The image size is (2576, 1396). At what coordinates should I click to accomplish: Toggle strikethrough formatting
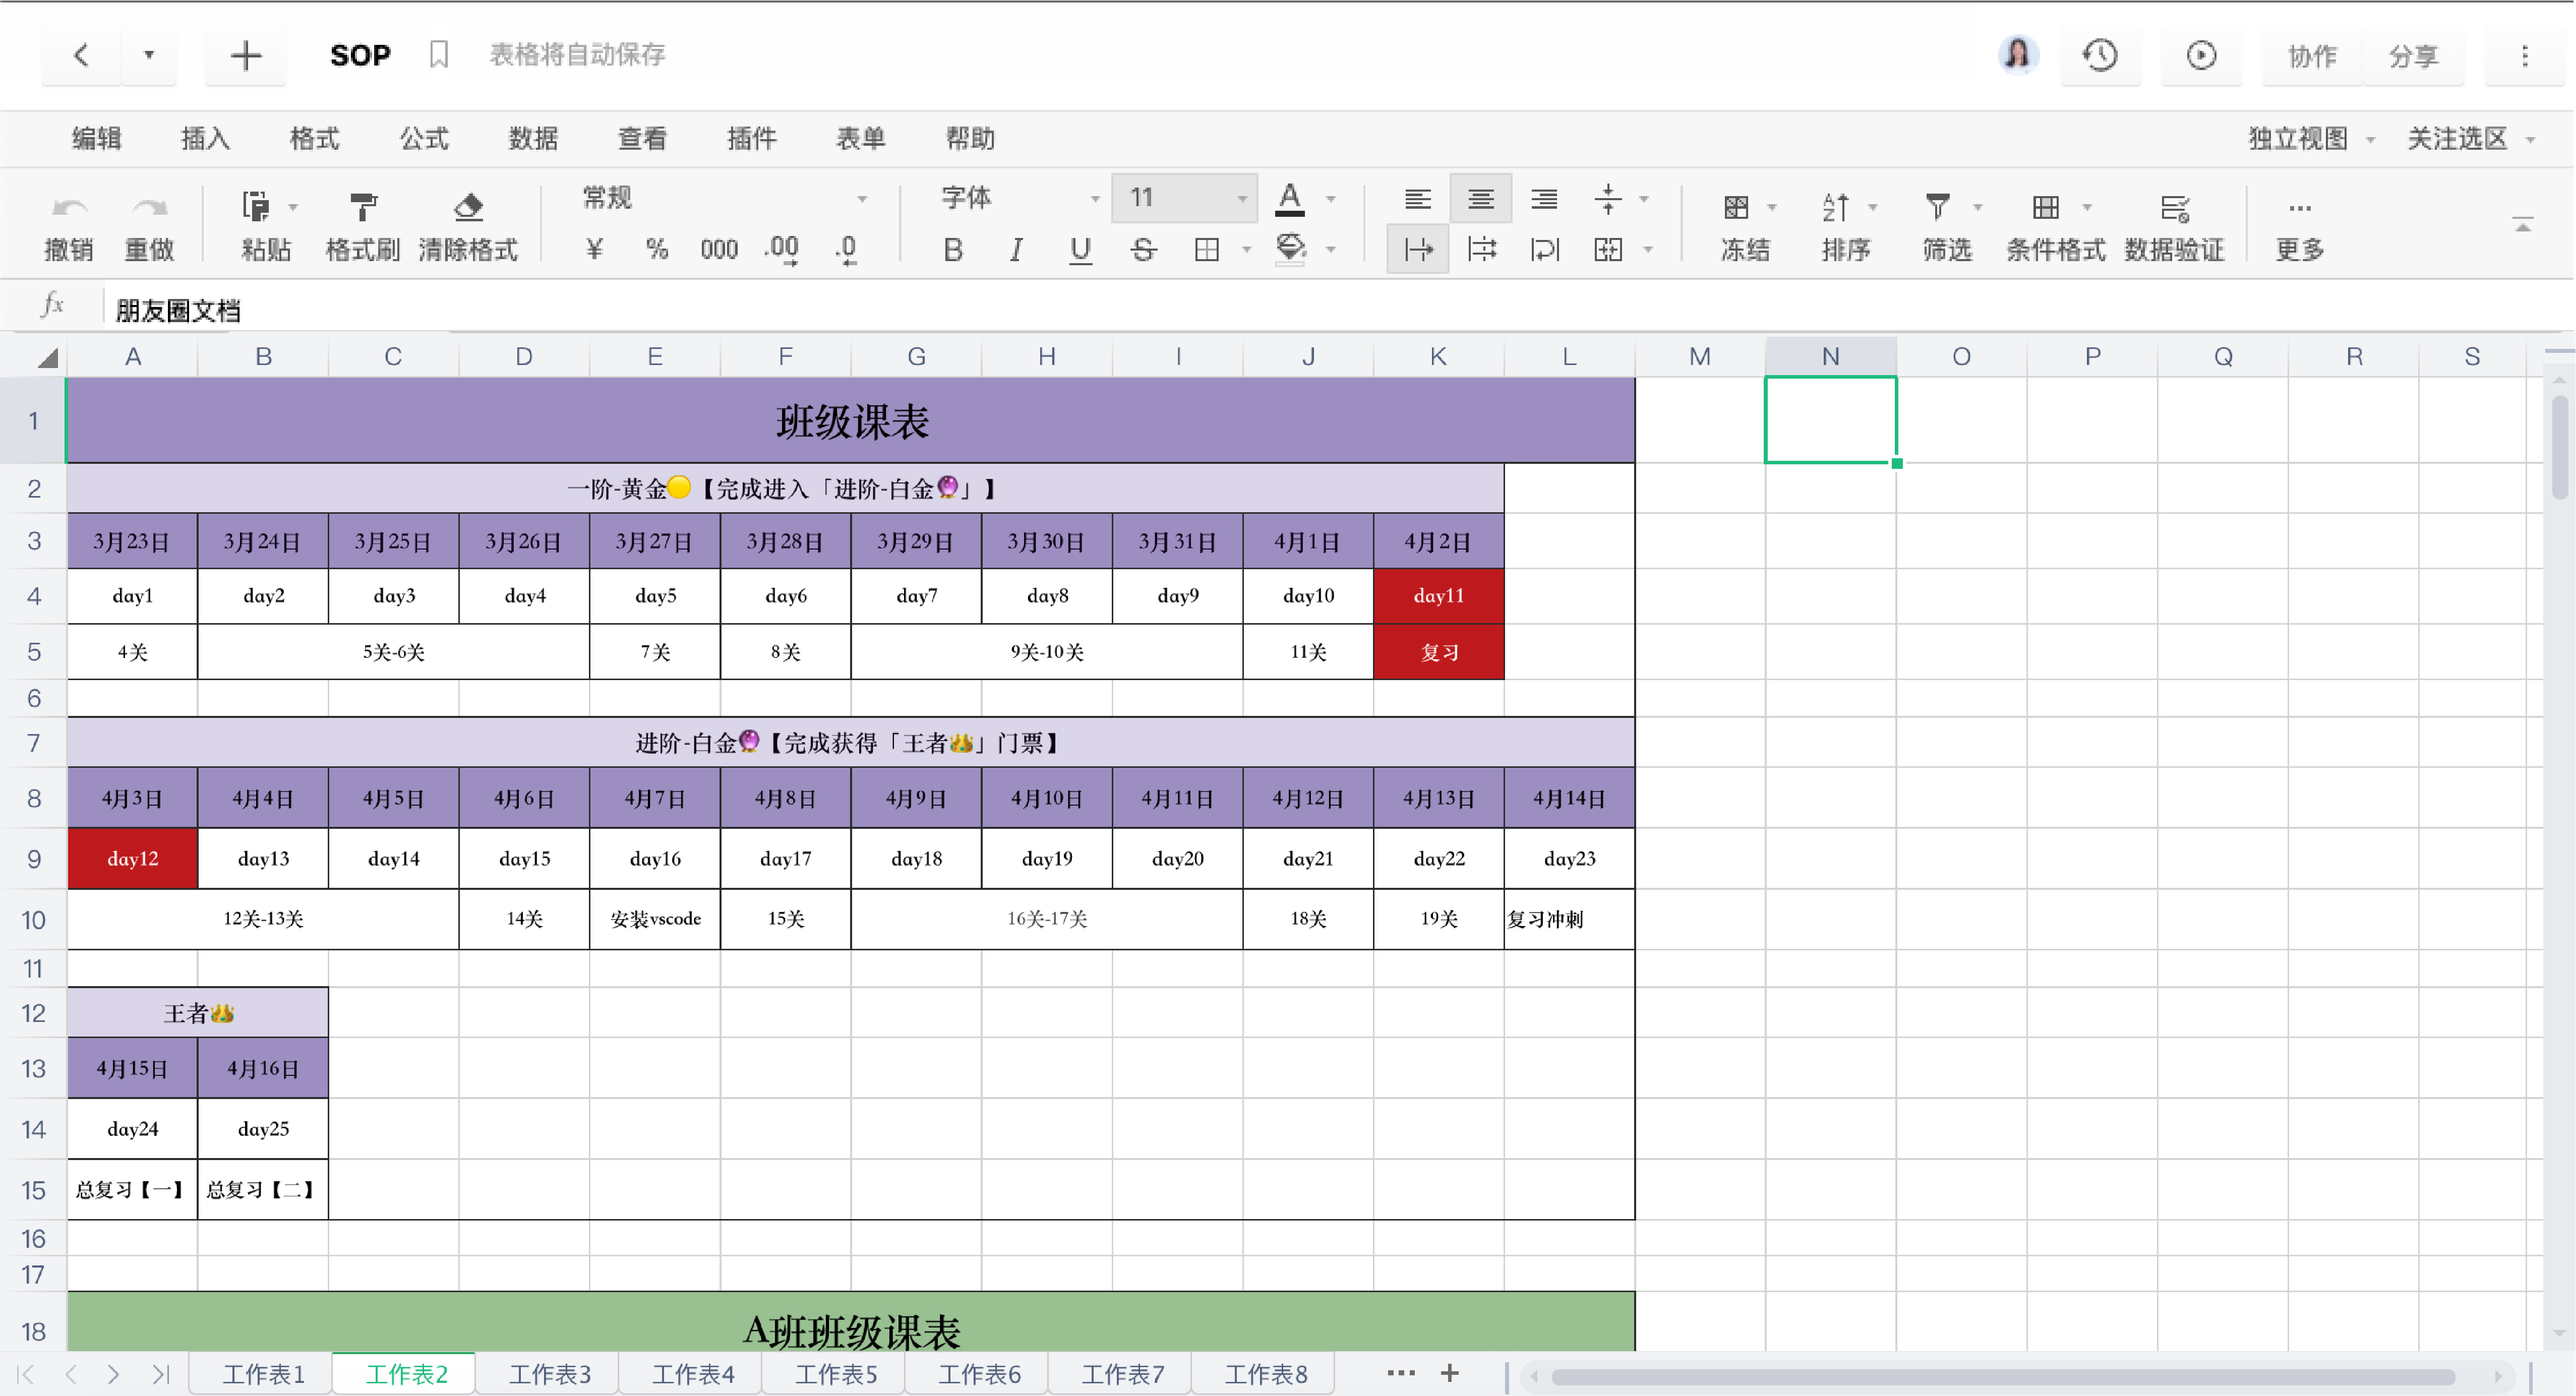1143,249
